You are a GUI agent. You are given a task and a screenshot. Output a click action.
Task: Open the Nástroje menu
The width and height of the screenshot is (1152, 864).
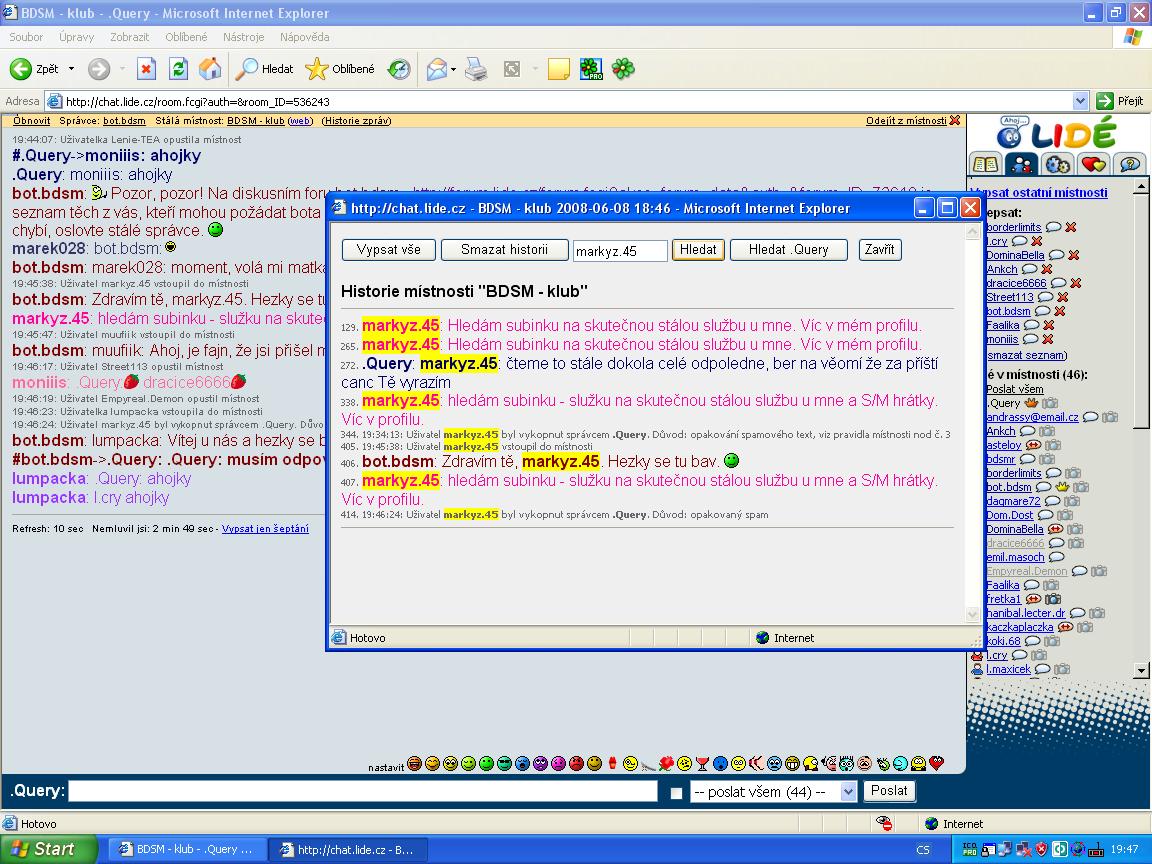point(243,37)
